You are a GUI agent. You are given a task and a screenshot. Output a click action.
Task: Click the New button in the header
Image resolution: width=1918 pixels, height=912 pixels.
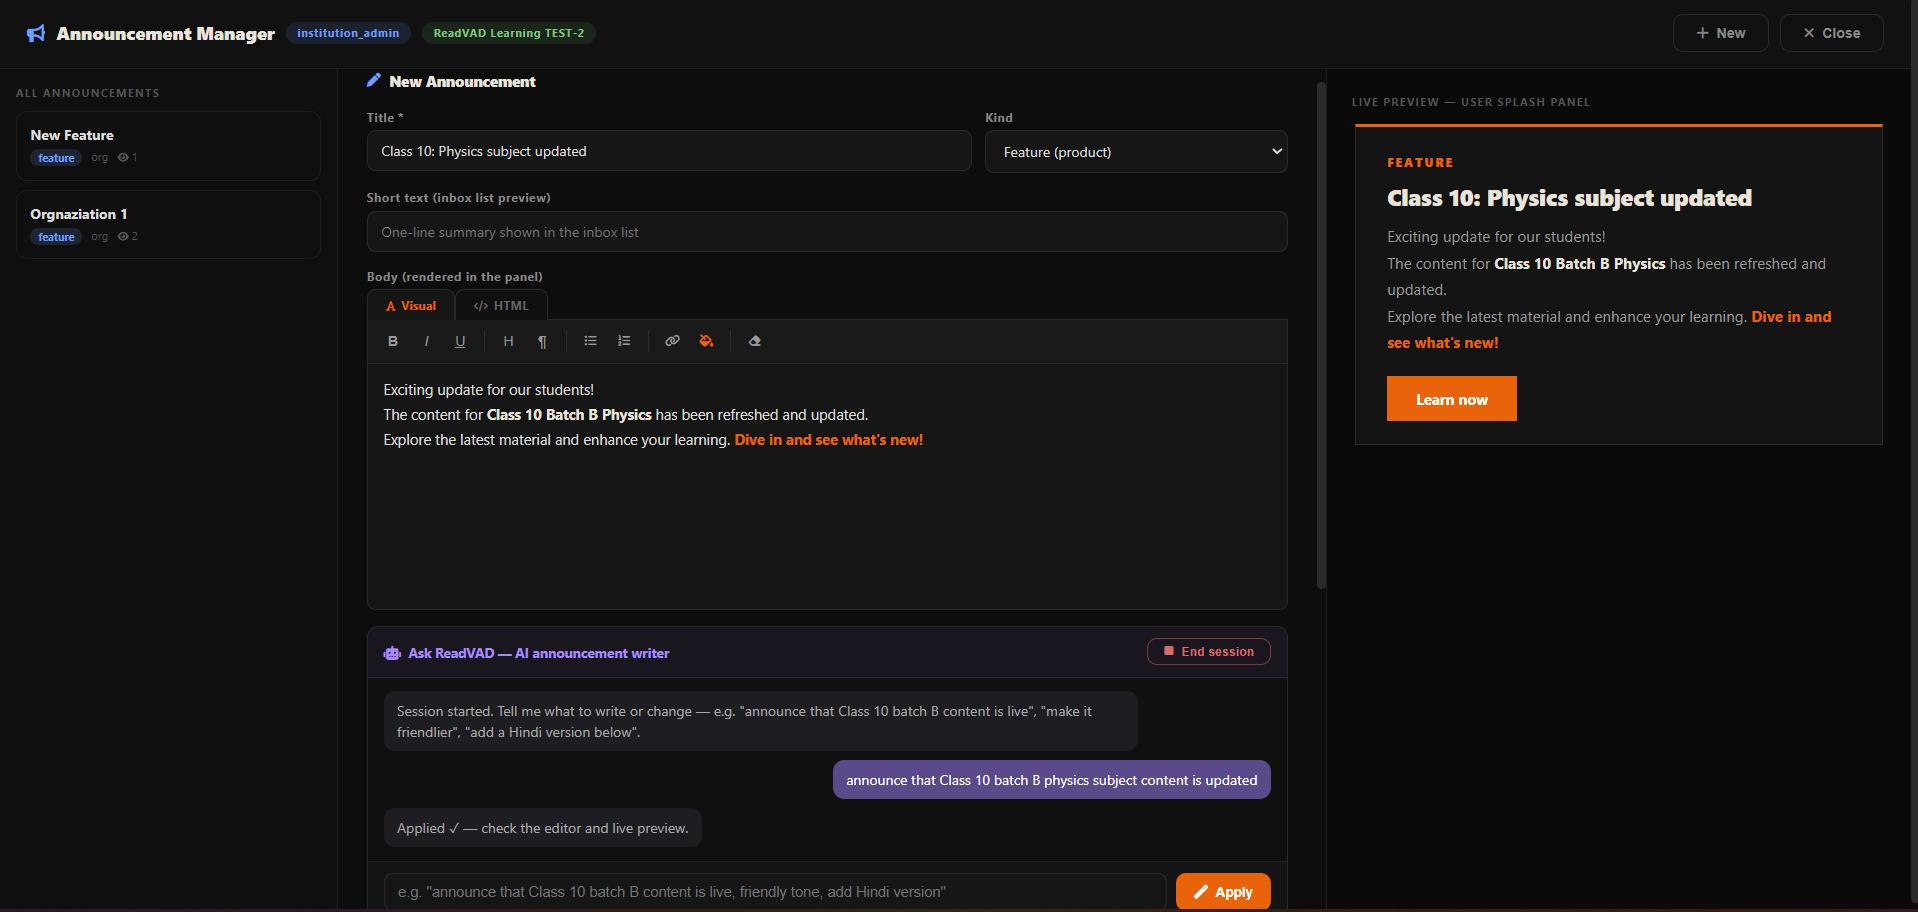[x=1720, y=33]
